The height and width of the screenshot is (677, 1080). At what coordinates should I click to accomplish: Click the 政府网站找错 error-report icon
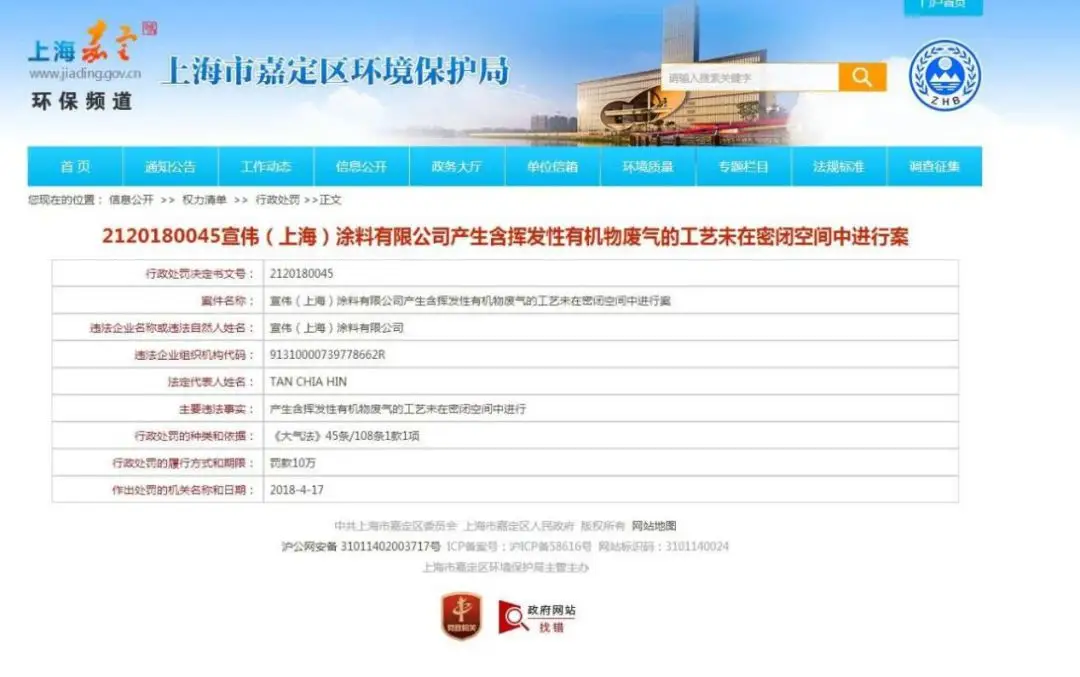click(537, 617)
